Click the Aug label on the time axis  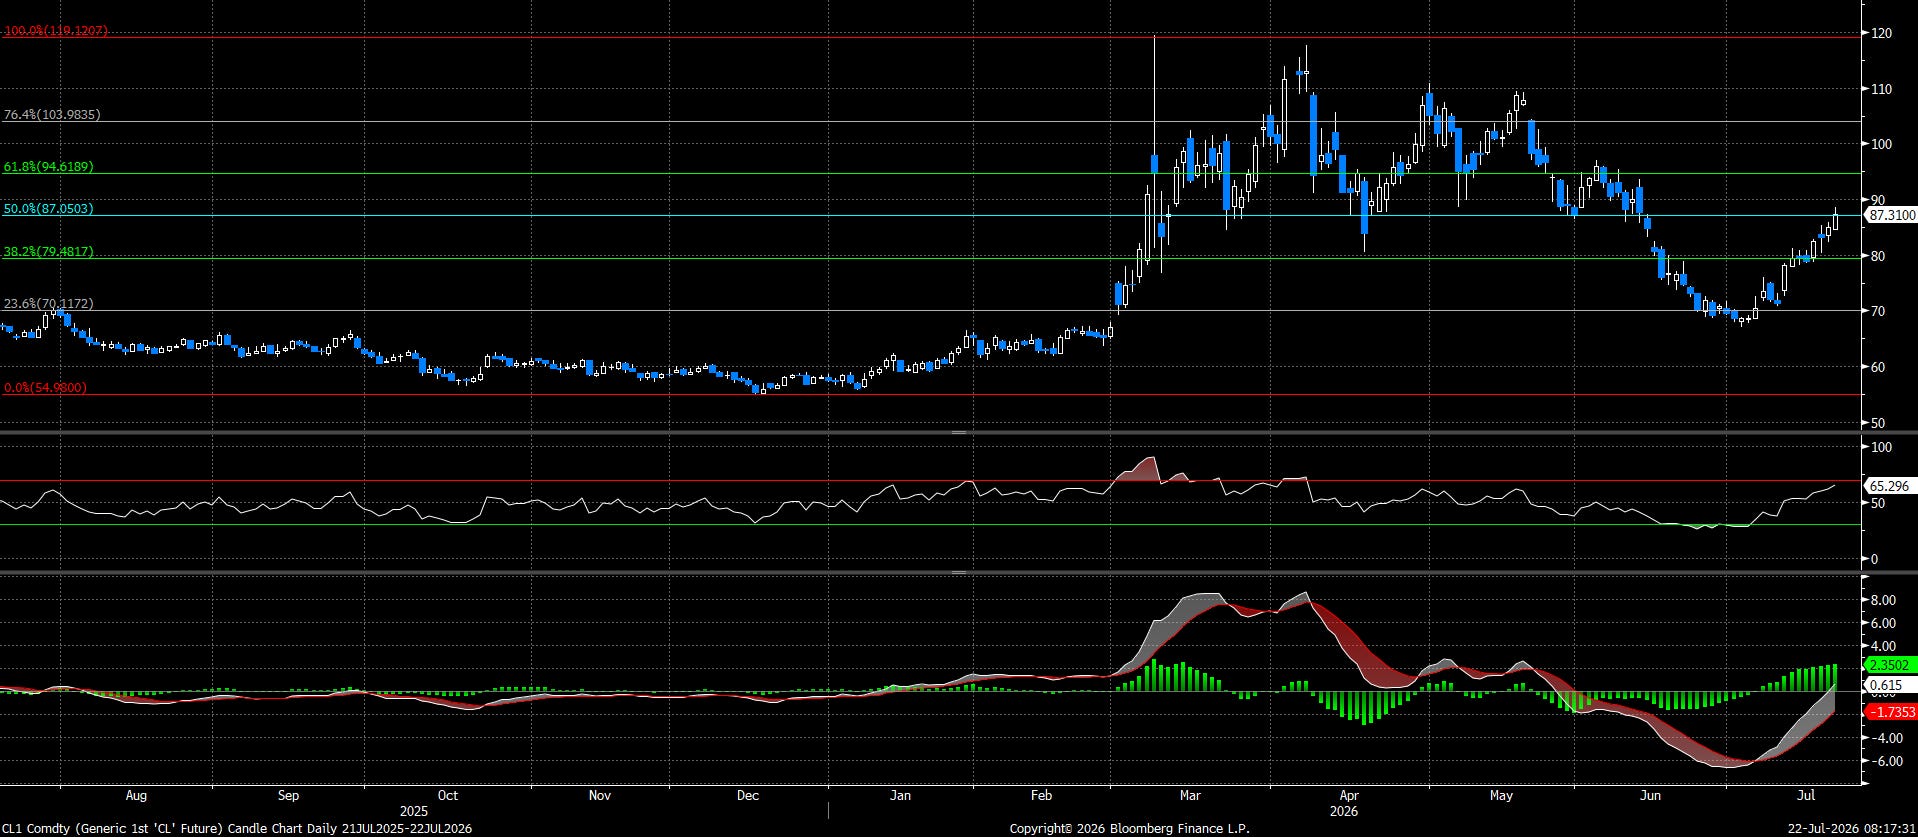tap(136, 796)
